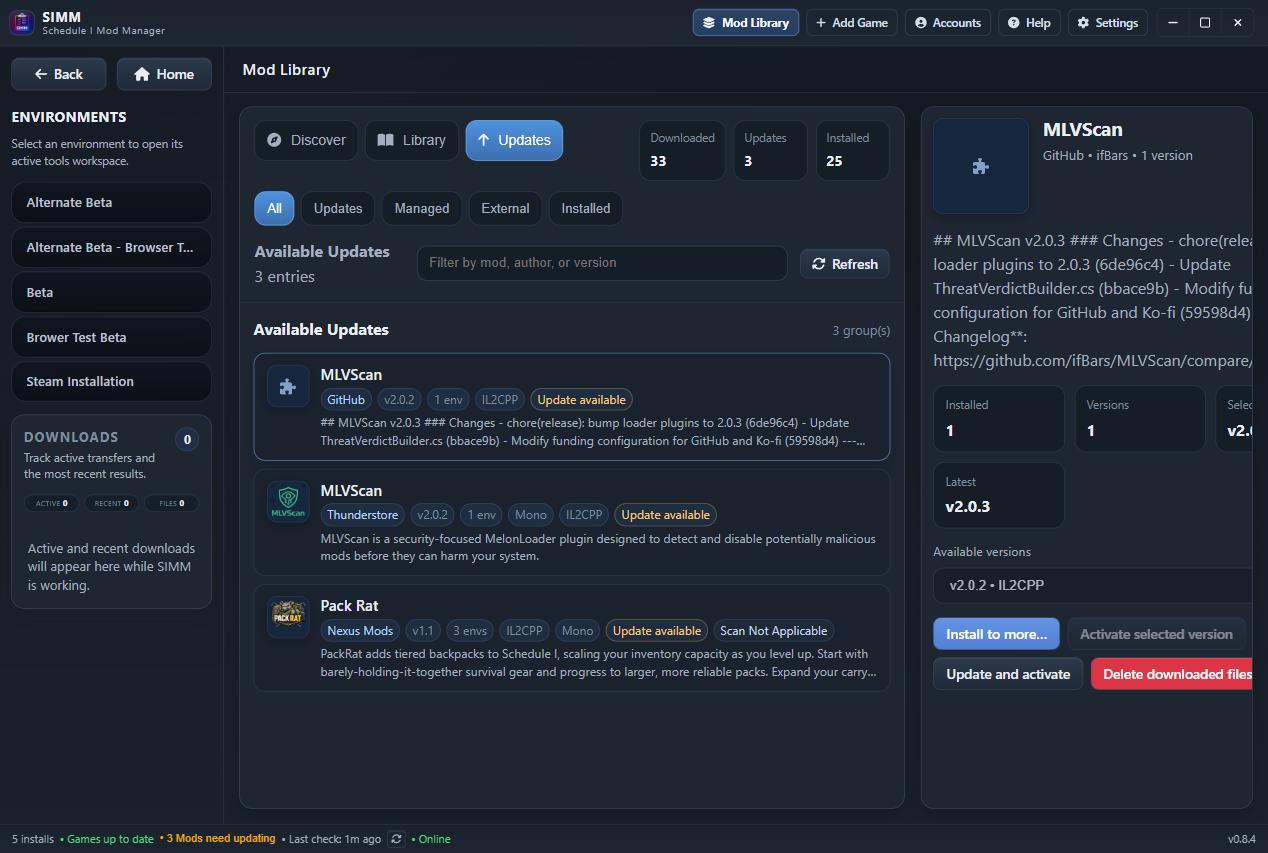Click the Online status indicator
This screenshot has height=853, width=1268.
(x=434, y=839)
